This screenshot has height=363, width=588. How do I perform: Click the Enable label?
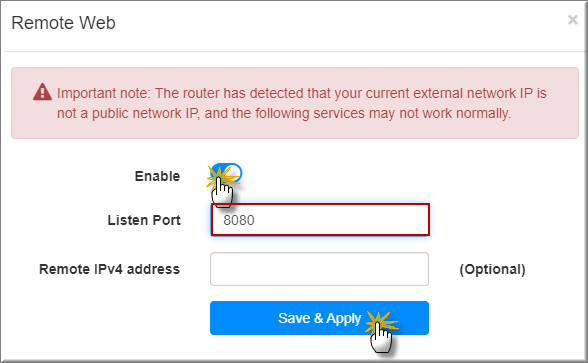(x=157, y=176)
